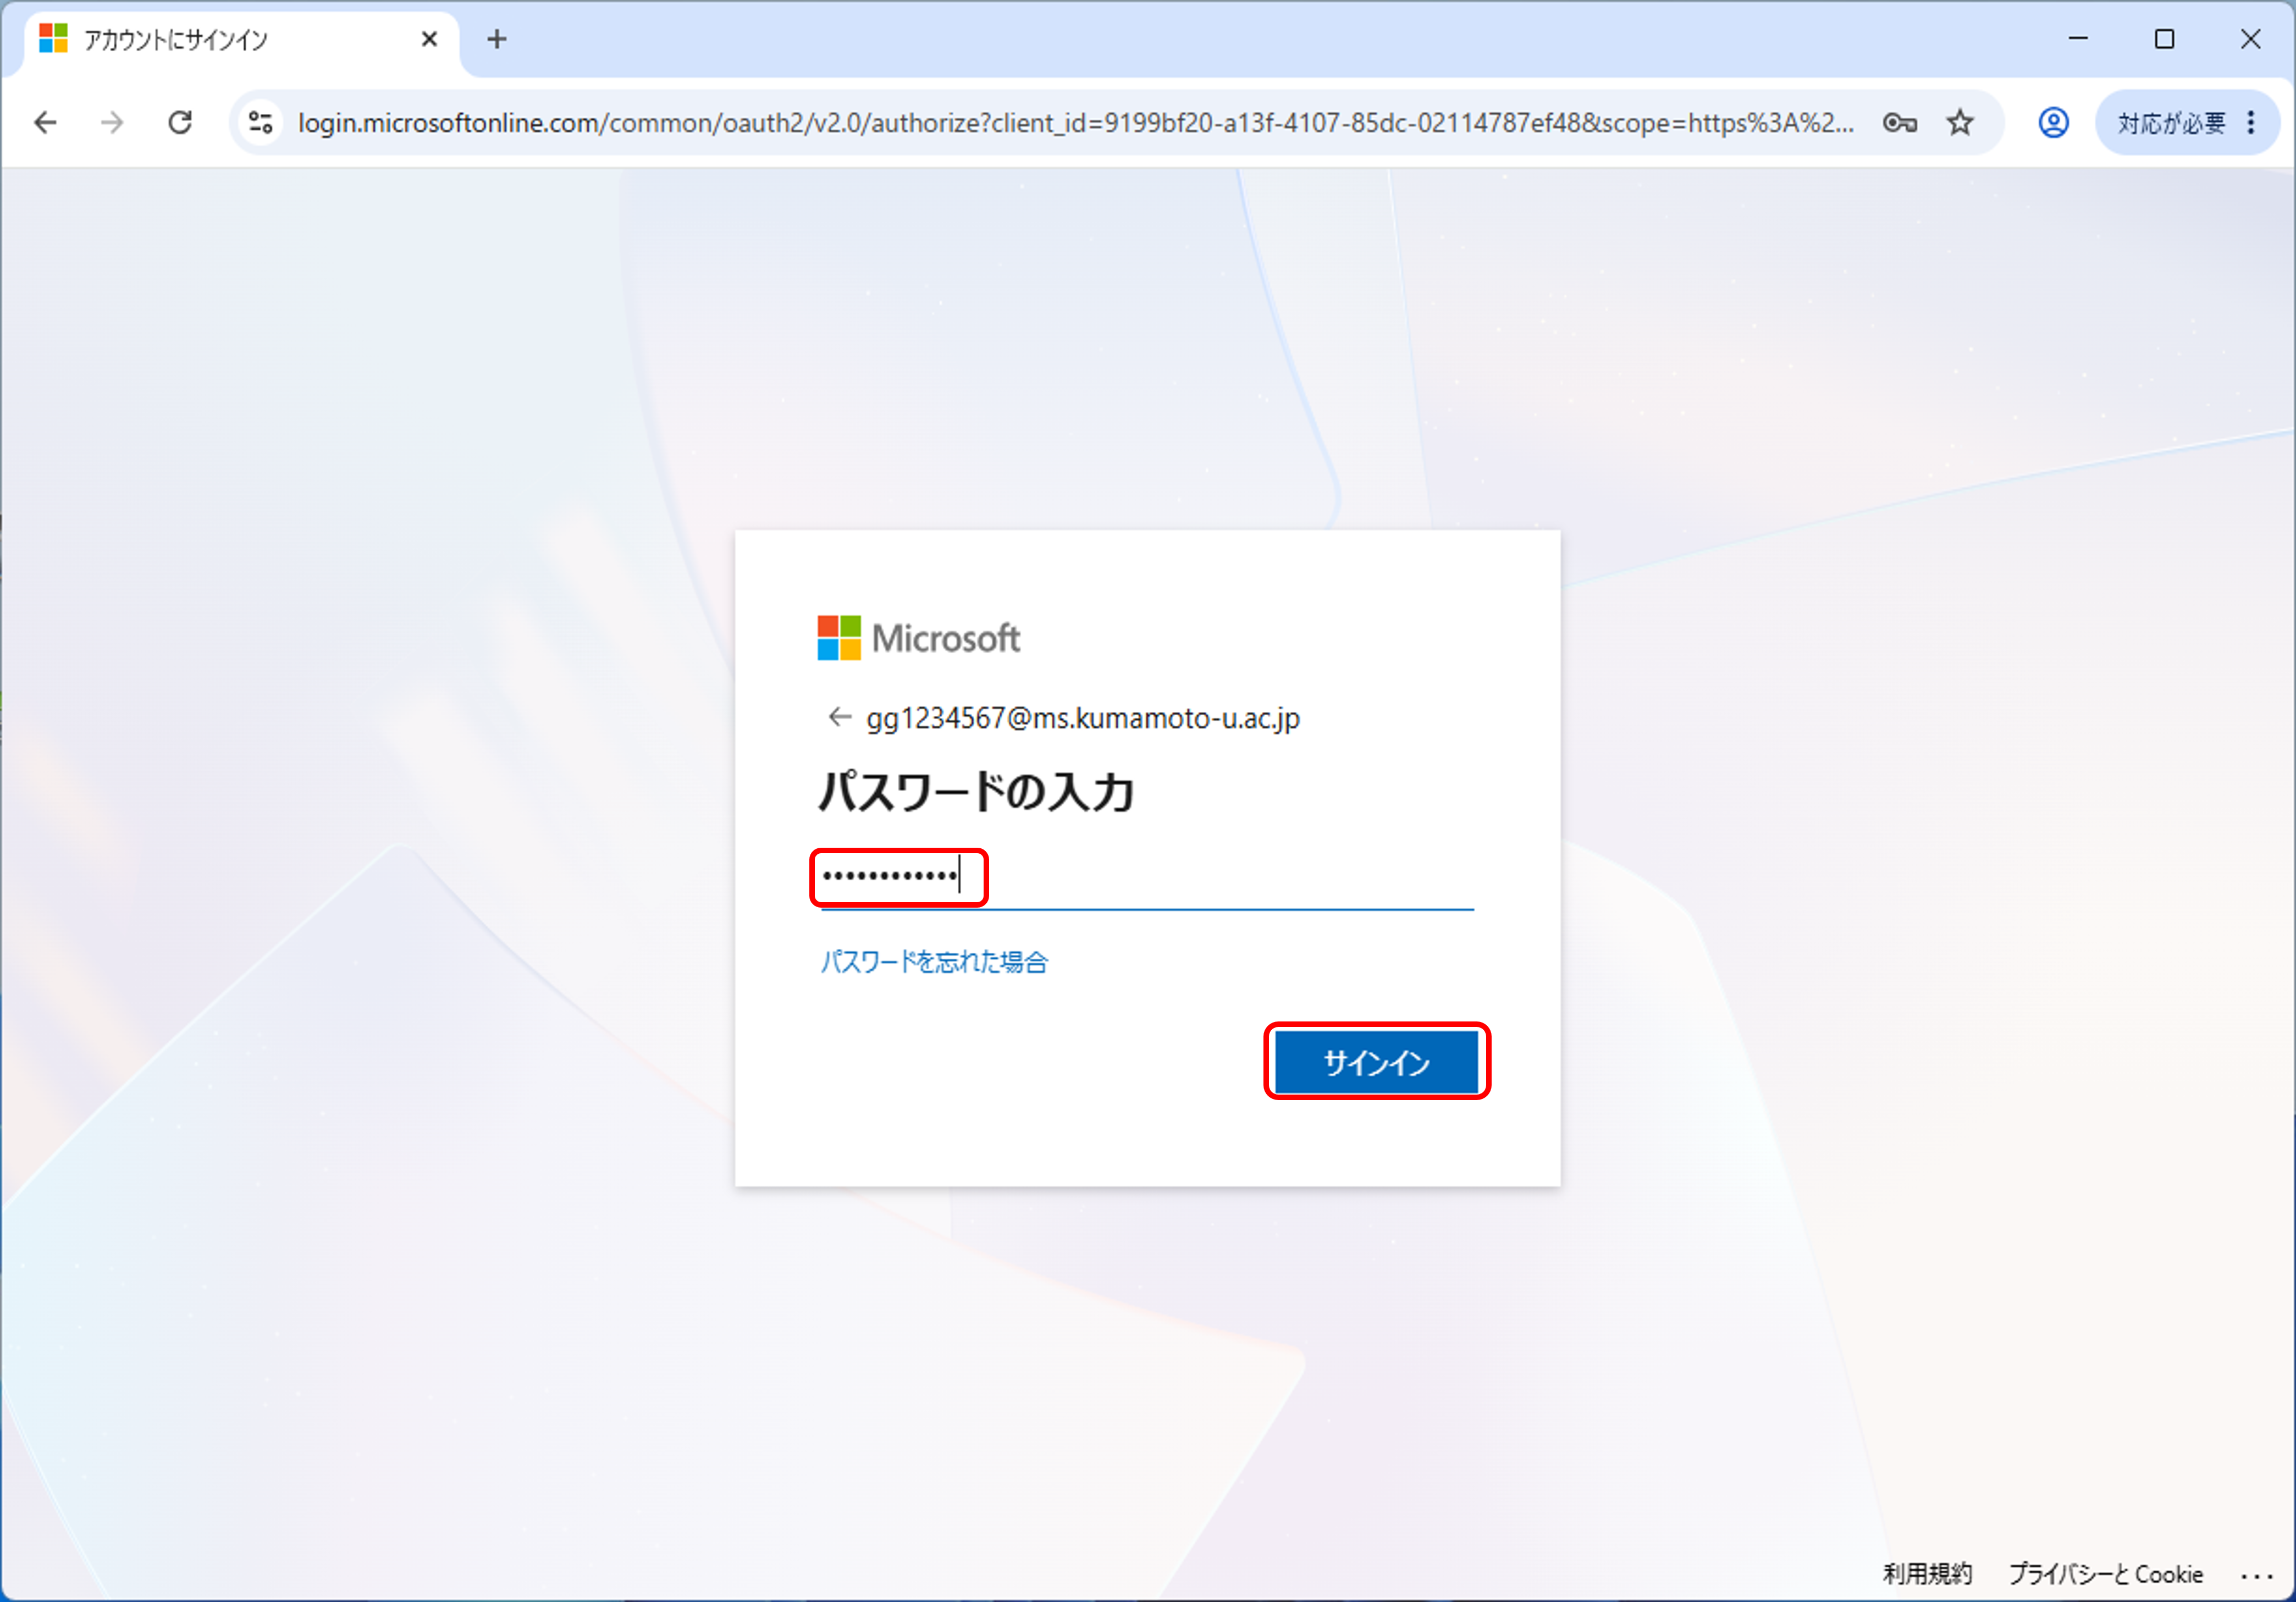This screenshot has height=1602, width=2296.
Task: Reload the sign-in page
Action: point(180,123)
